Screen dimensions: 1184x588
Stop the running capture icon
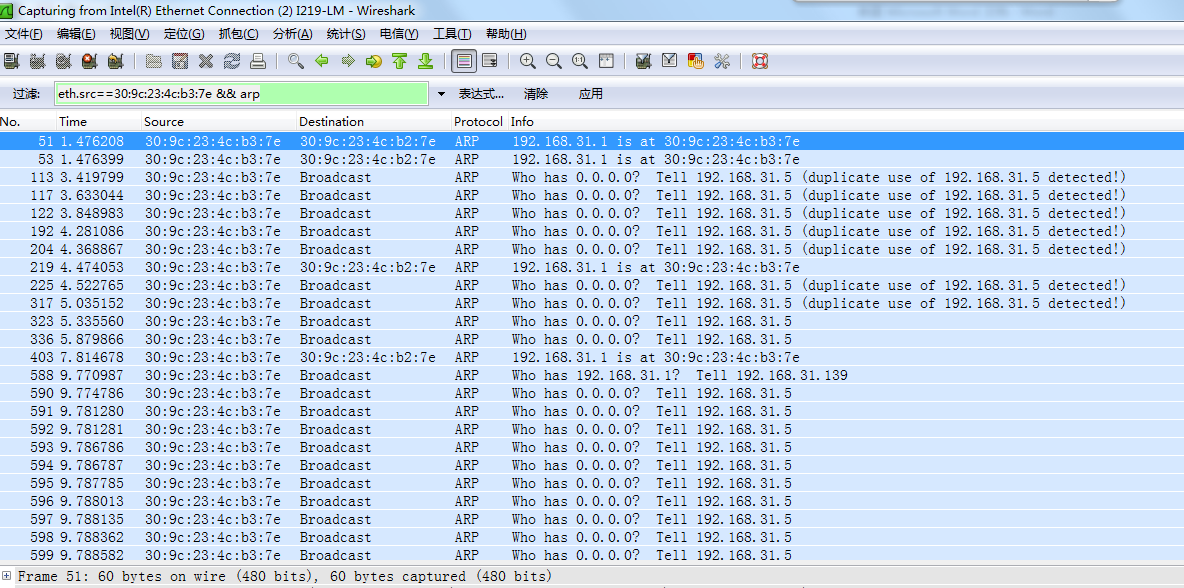(90, 61)
